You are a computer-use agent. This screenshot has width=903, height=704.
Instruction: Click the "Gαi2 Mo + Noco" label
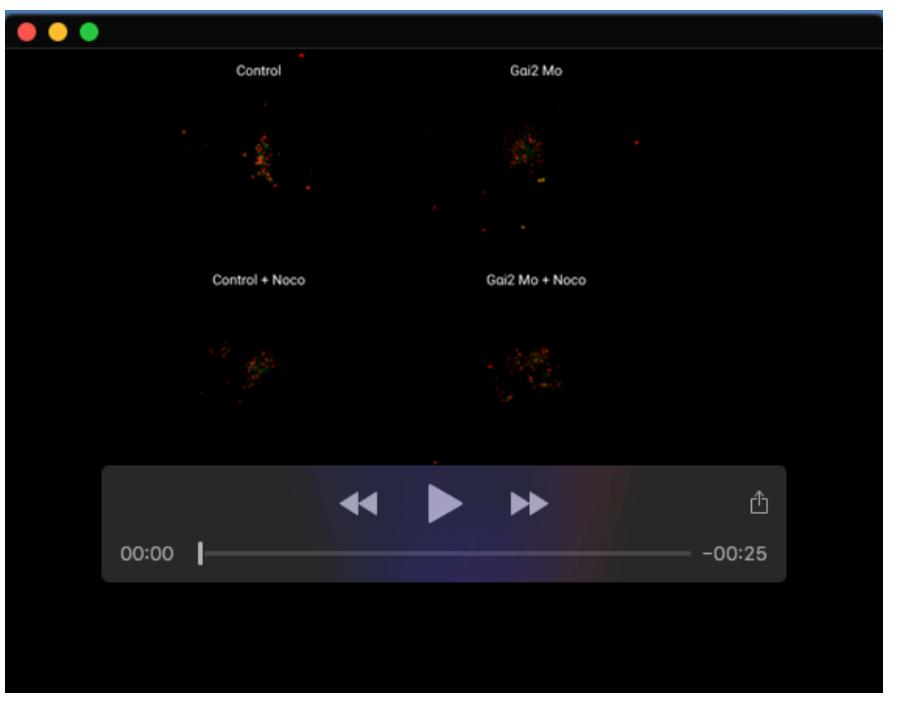pos(536,280)
